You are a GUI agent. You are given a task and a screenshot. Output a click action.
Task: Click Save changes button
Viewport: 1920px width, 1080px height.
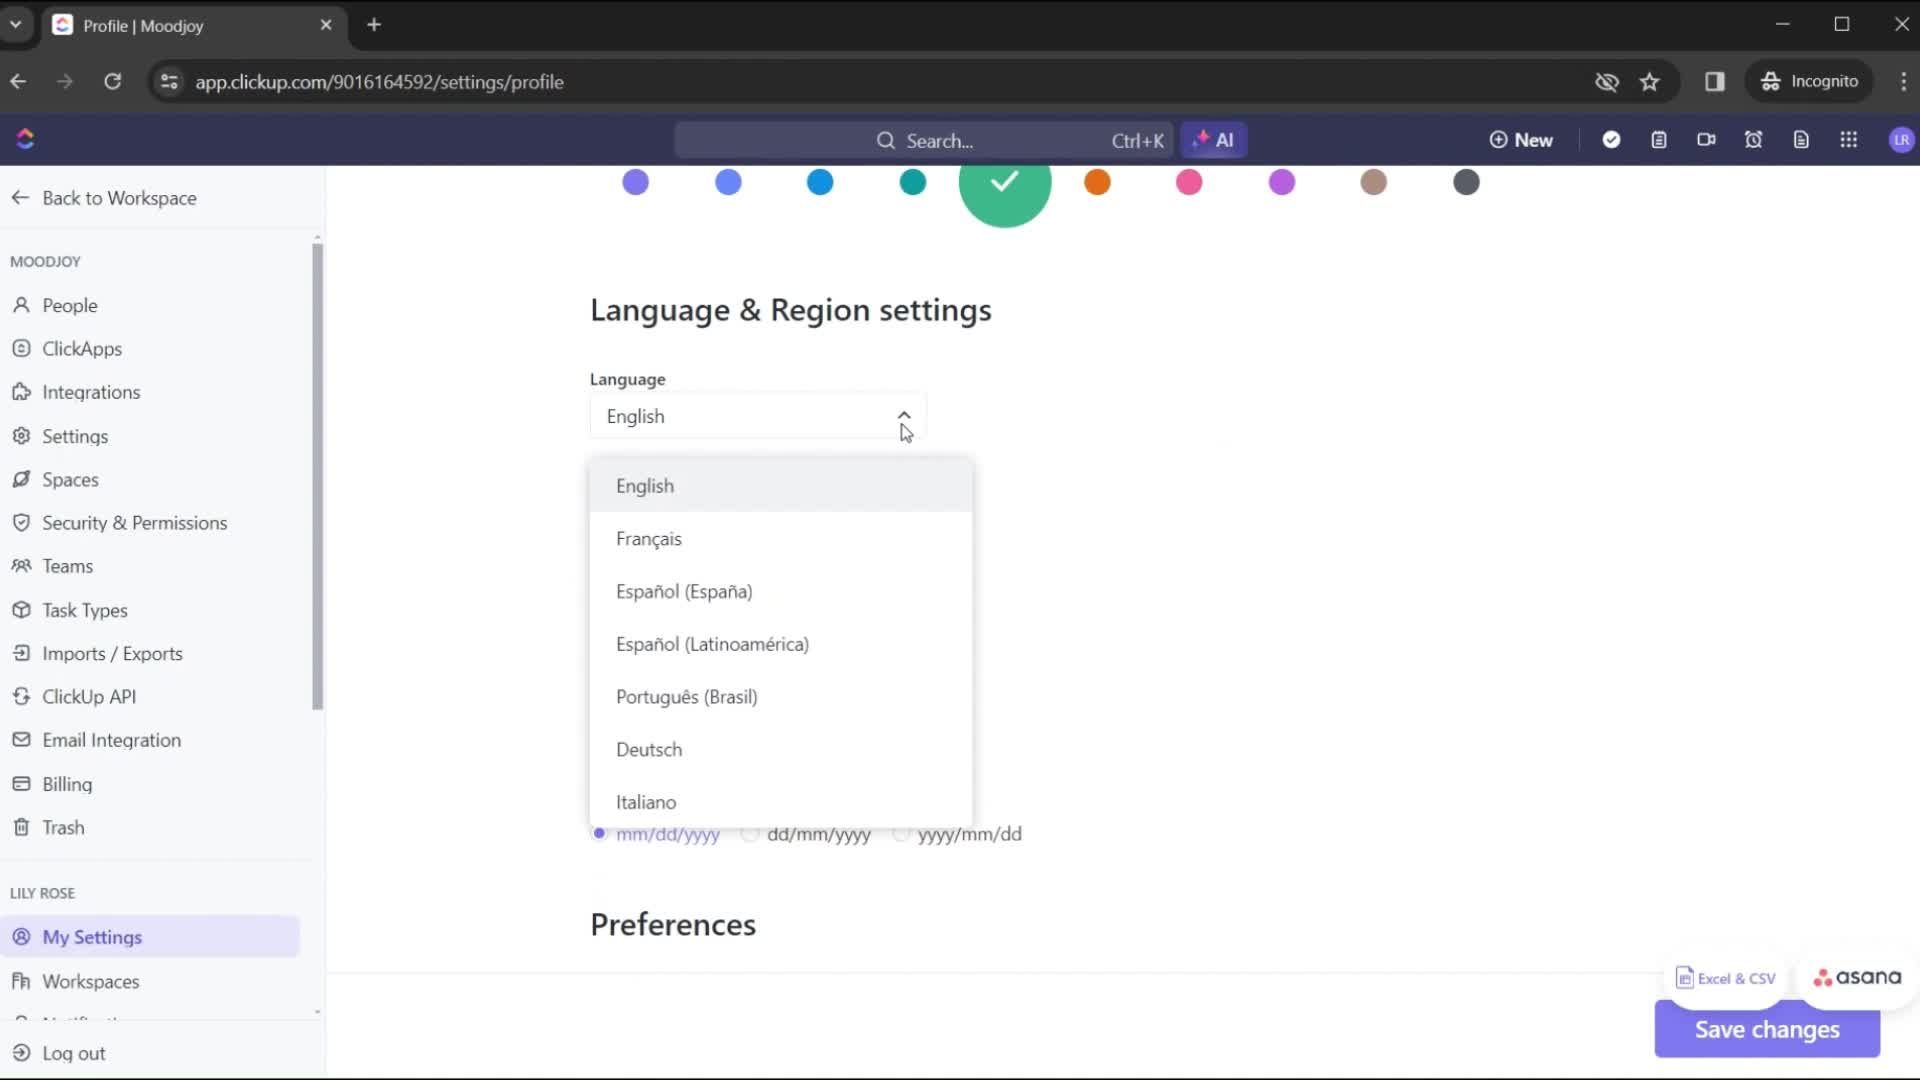coord(1767,1029)
